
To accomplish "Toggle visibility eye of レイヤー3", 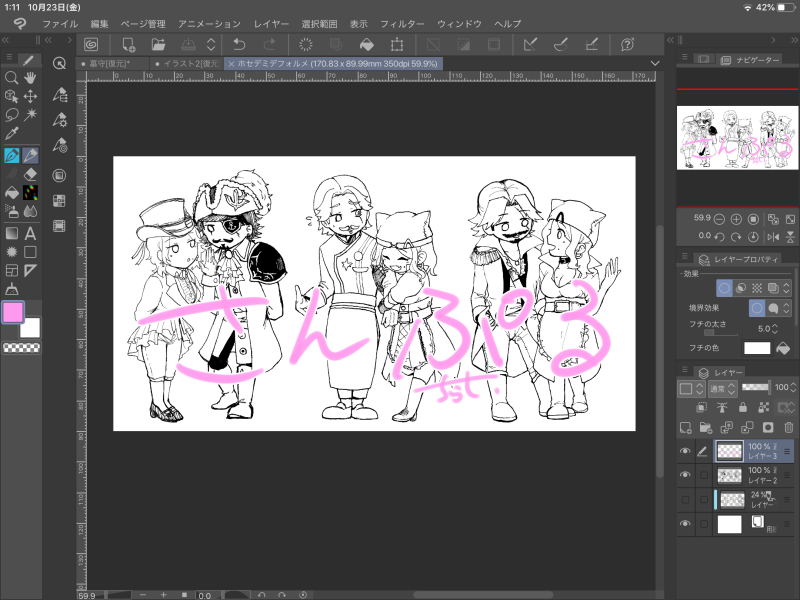I will (685, 451).
